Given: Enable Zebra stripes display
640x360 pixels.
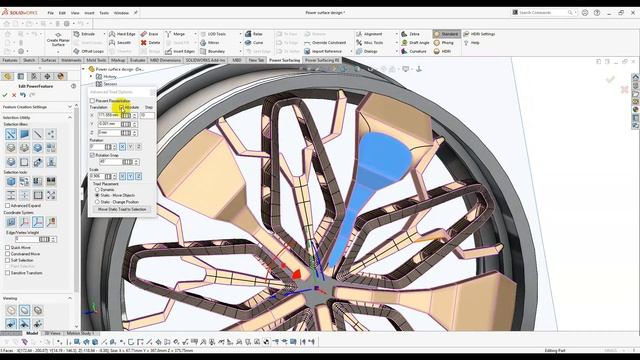Looking at the screenshot, I should click(410, 34).
